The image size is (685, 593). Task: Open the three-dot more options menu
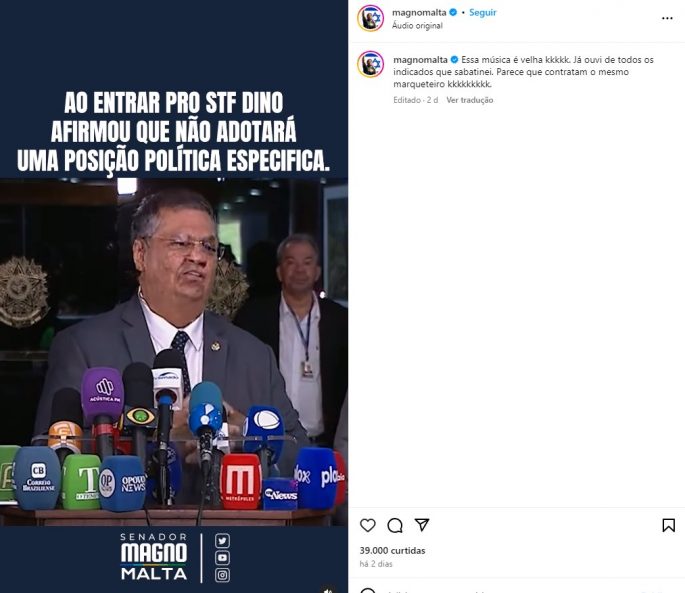pyautogui.click(x=667, y=18)
